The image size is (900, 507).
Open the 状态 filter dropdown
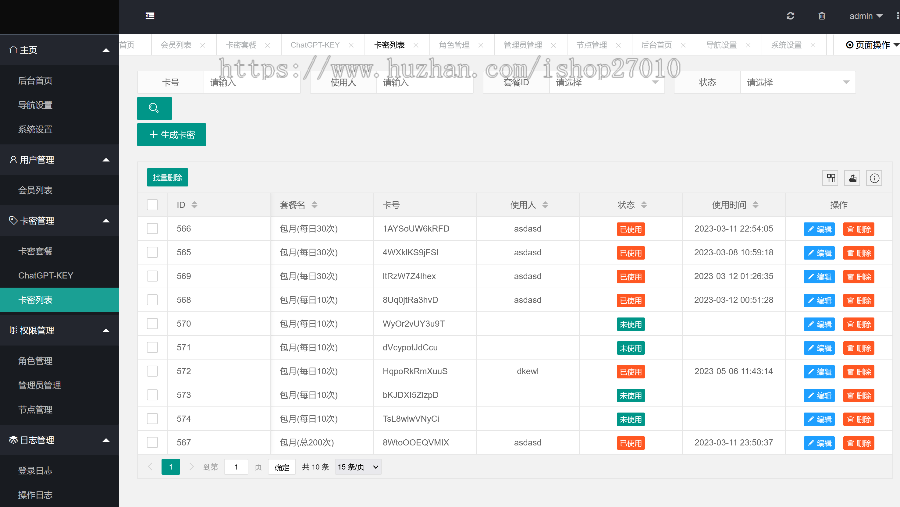pyautogui.click(x=797, y=82)
